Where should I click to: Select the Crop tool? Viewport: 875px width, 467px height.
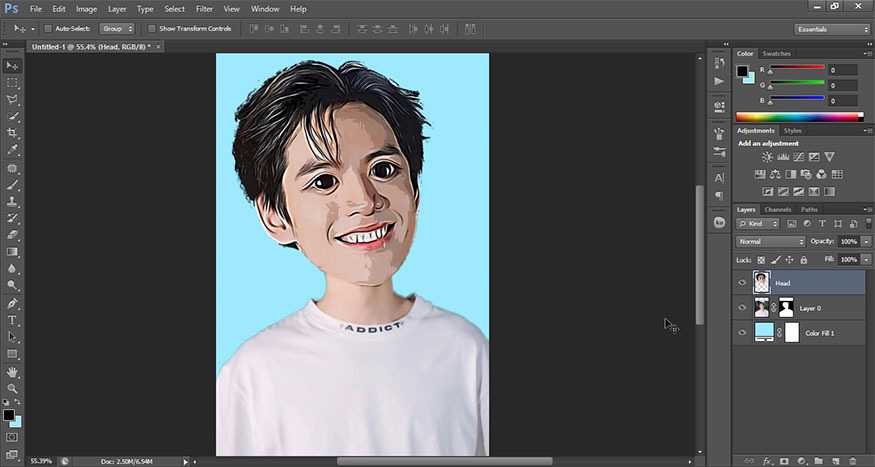click(13, 133)
